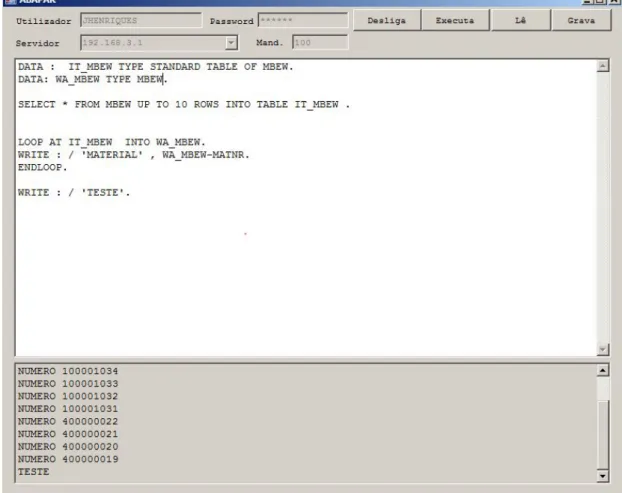
Task: Save with the Grava button
Action: click(581, 20)
